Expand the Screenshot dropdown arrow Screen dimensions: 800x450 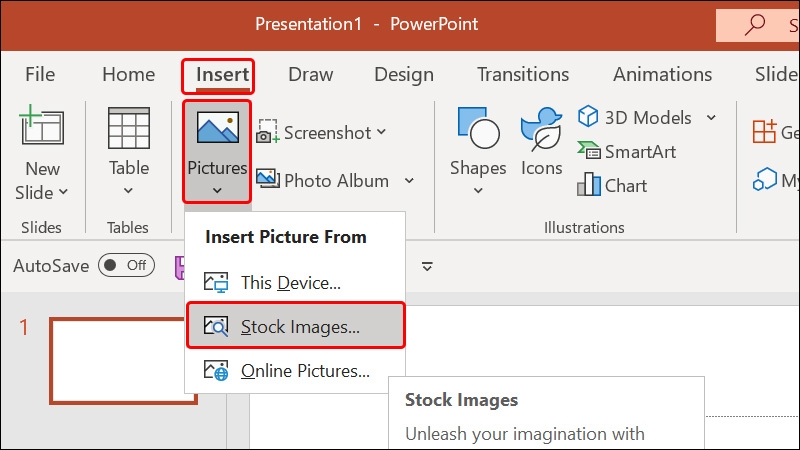click(381, 132)
